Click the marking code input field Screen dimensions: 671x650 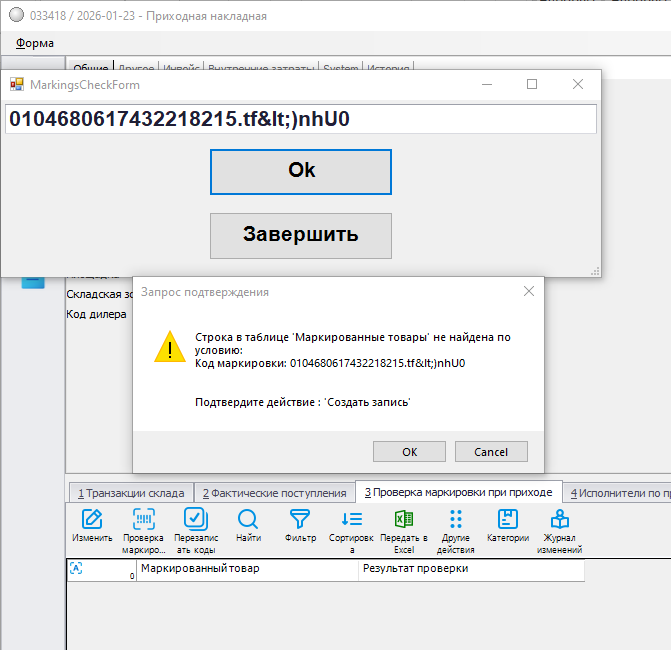(x=300, y=119)
